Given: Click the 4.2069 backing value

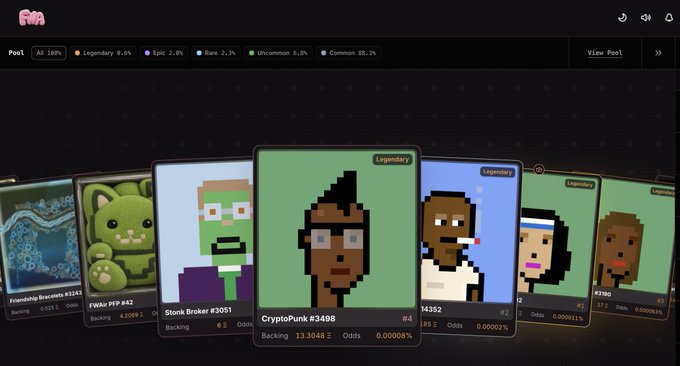Looking at the screenshot, I should [x=131, y=315].
